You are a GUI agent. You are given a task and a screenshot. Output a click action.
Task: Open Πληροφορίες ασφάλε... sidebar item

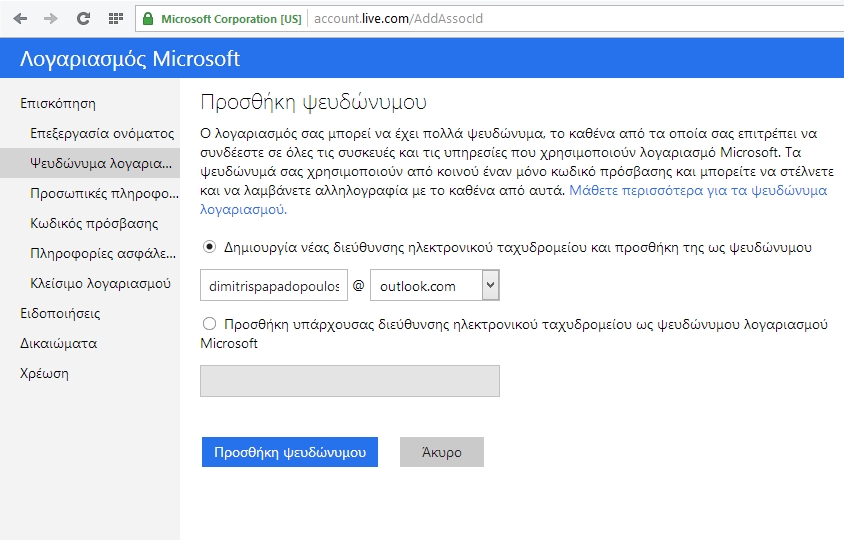[x=103, y=253]
